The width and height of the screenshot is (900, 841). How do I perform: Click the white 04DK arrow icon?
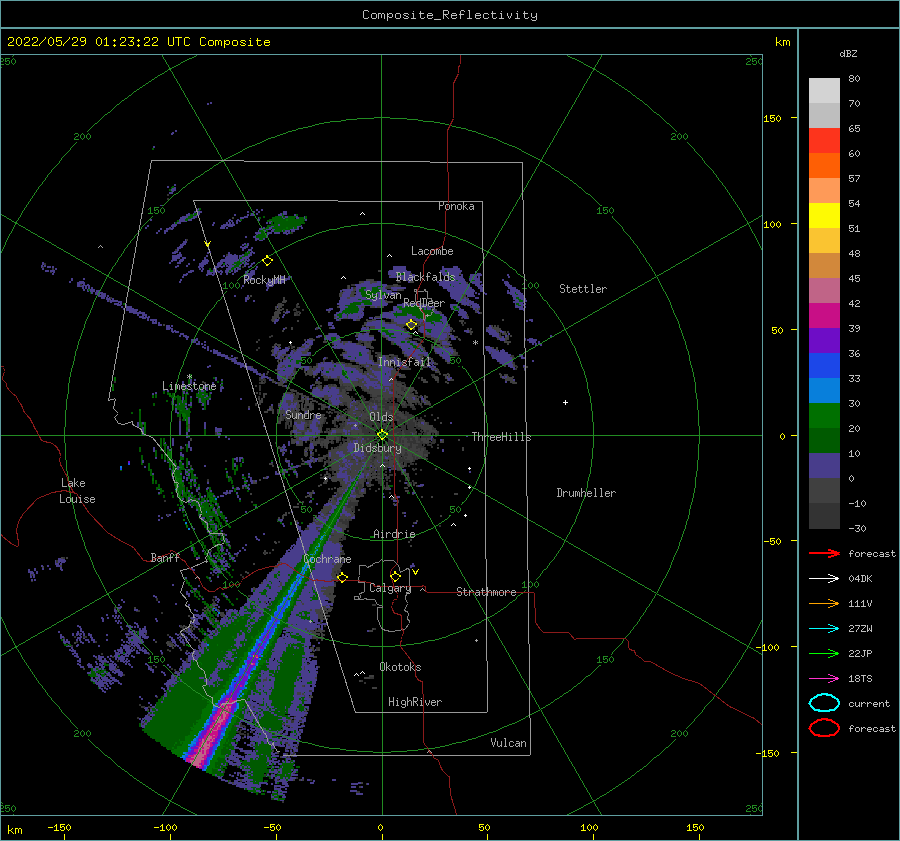(824, 578)
